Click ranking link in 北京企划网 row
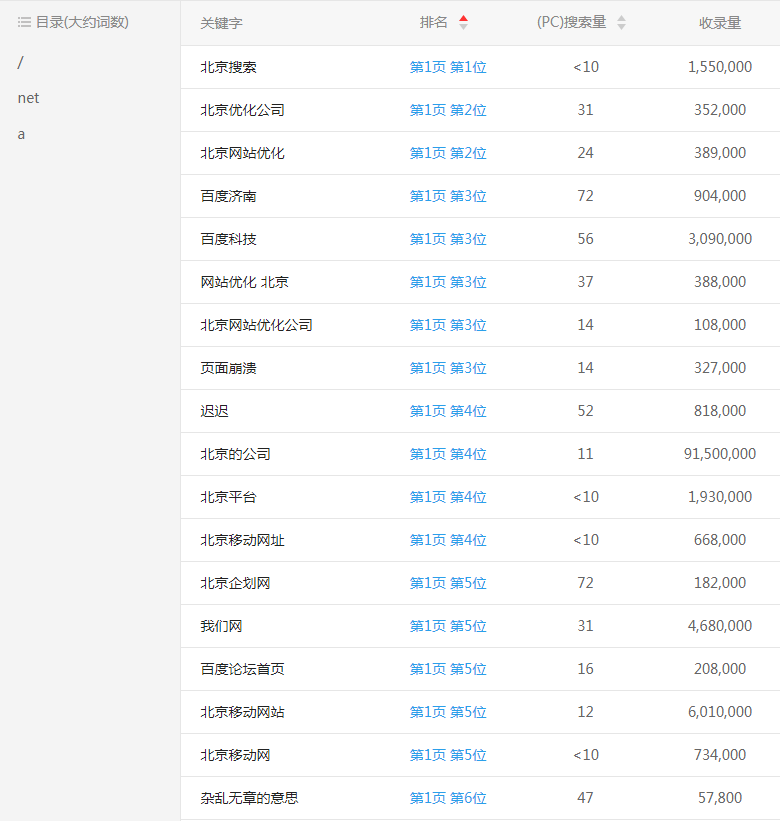 [x=448, y=583]
